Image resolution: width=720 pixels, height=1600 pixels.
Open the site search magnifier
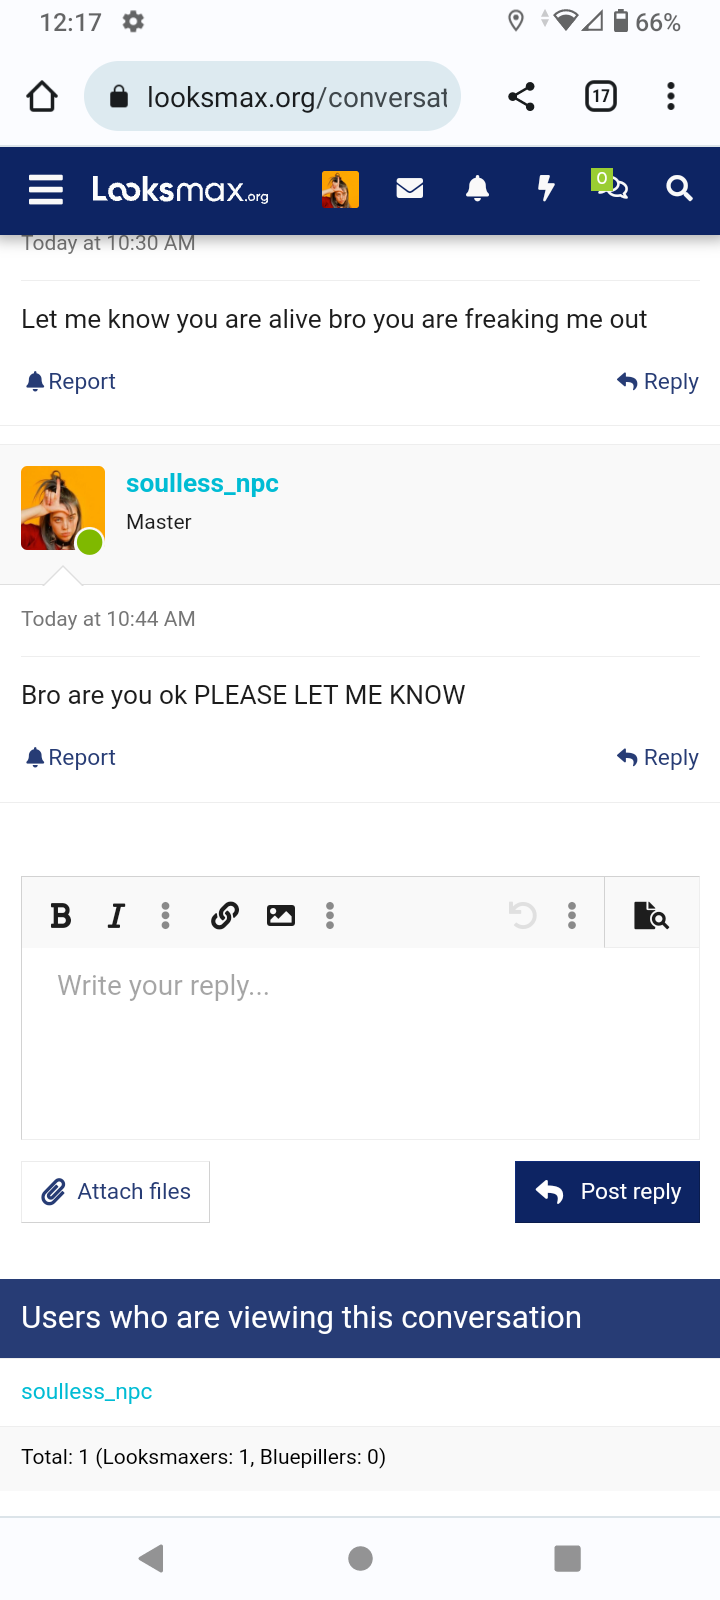coord(679,188)
